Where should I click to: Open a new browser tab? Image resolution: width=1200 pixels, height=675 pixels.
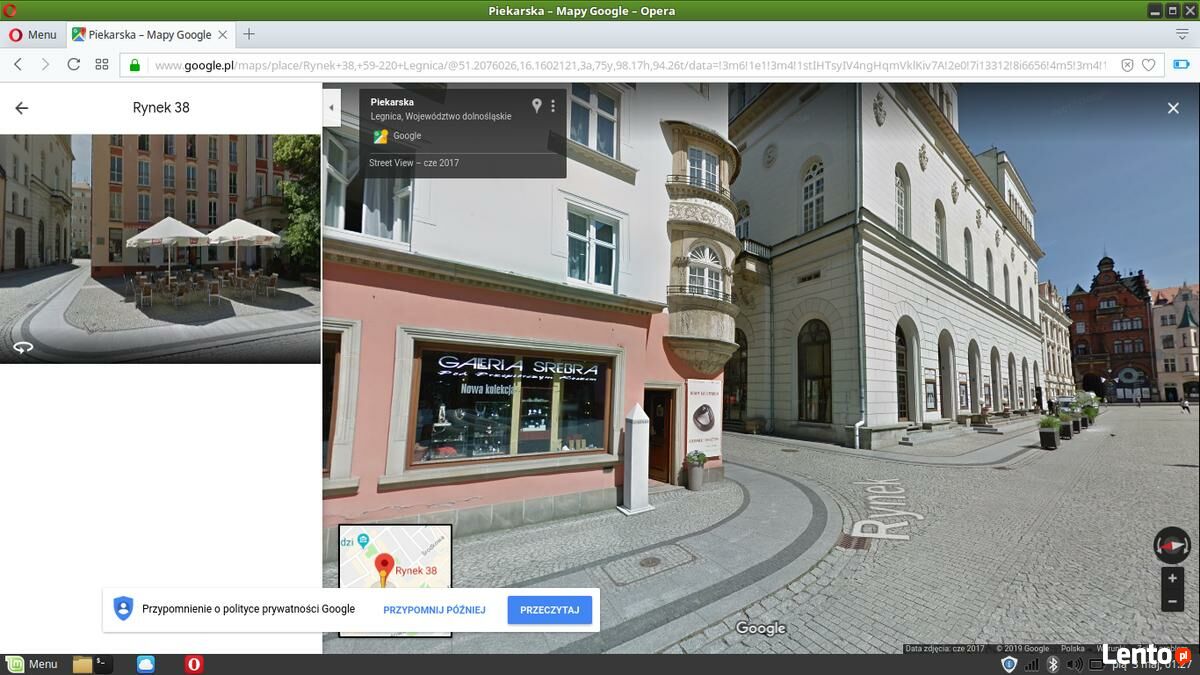click(249, 34)
